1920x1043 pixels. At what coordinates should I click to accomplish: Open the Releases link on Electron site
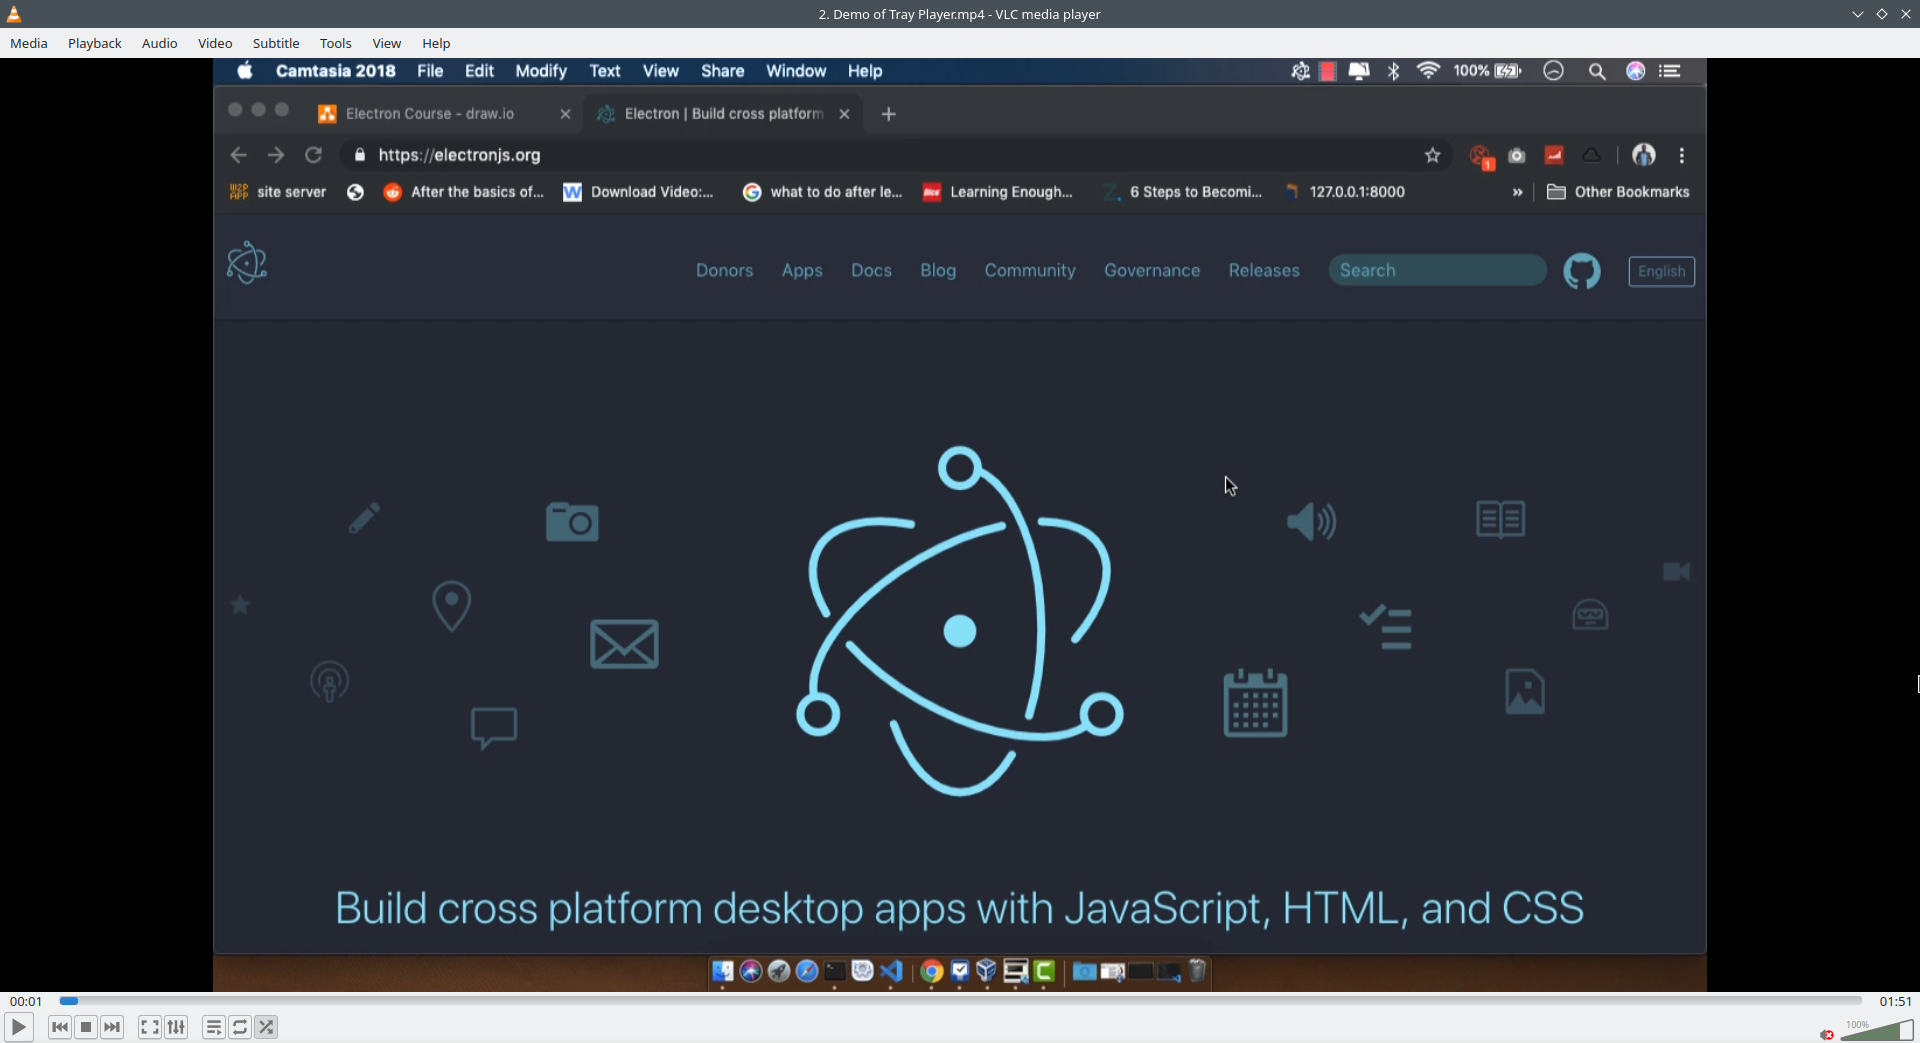(x=1264, y=270)
